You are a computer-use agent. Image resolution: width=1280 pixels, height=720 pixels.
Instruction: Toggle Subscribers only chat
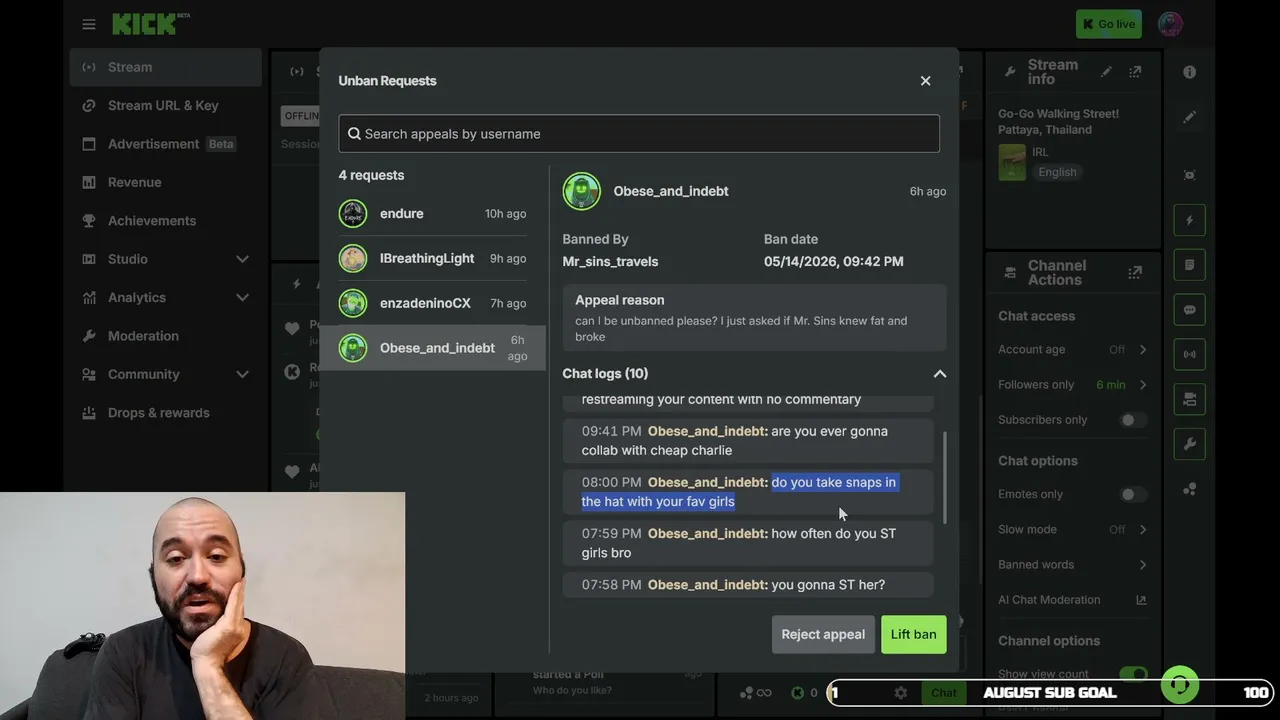pos(1133,420)
